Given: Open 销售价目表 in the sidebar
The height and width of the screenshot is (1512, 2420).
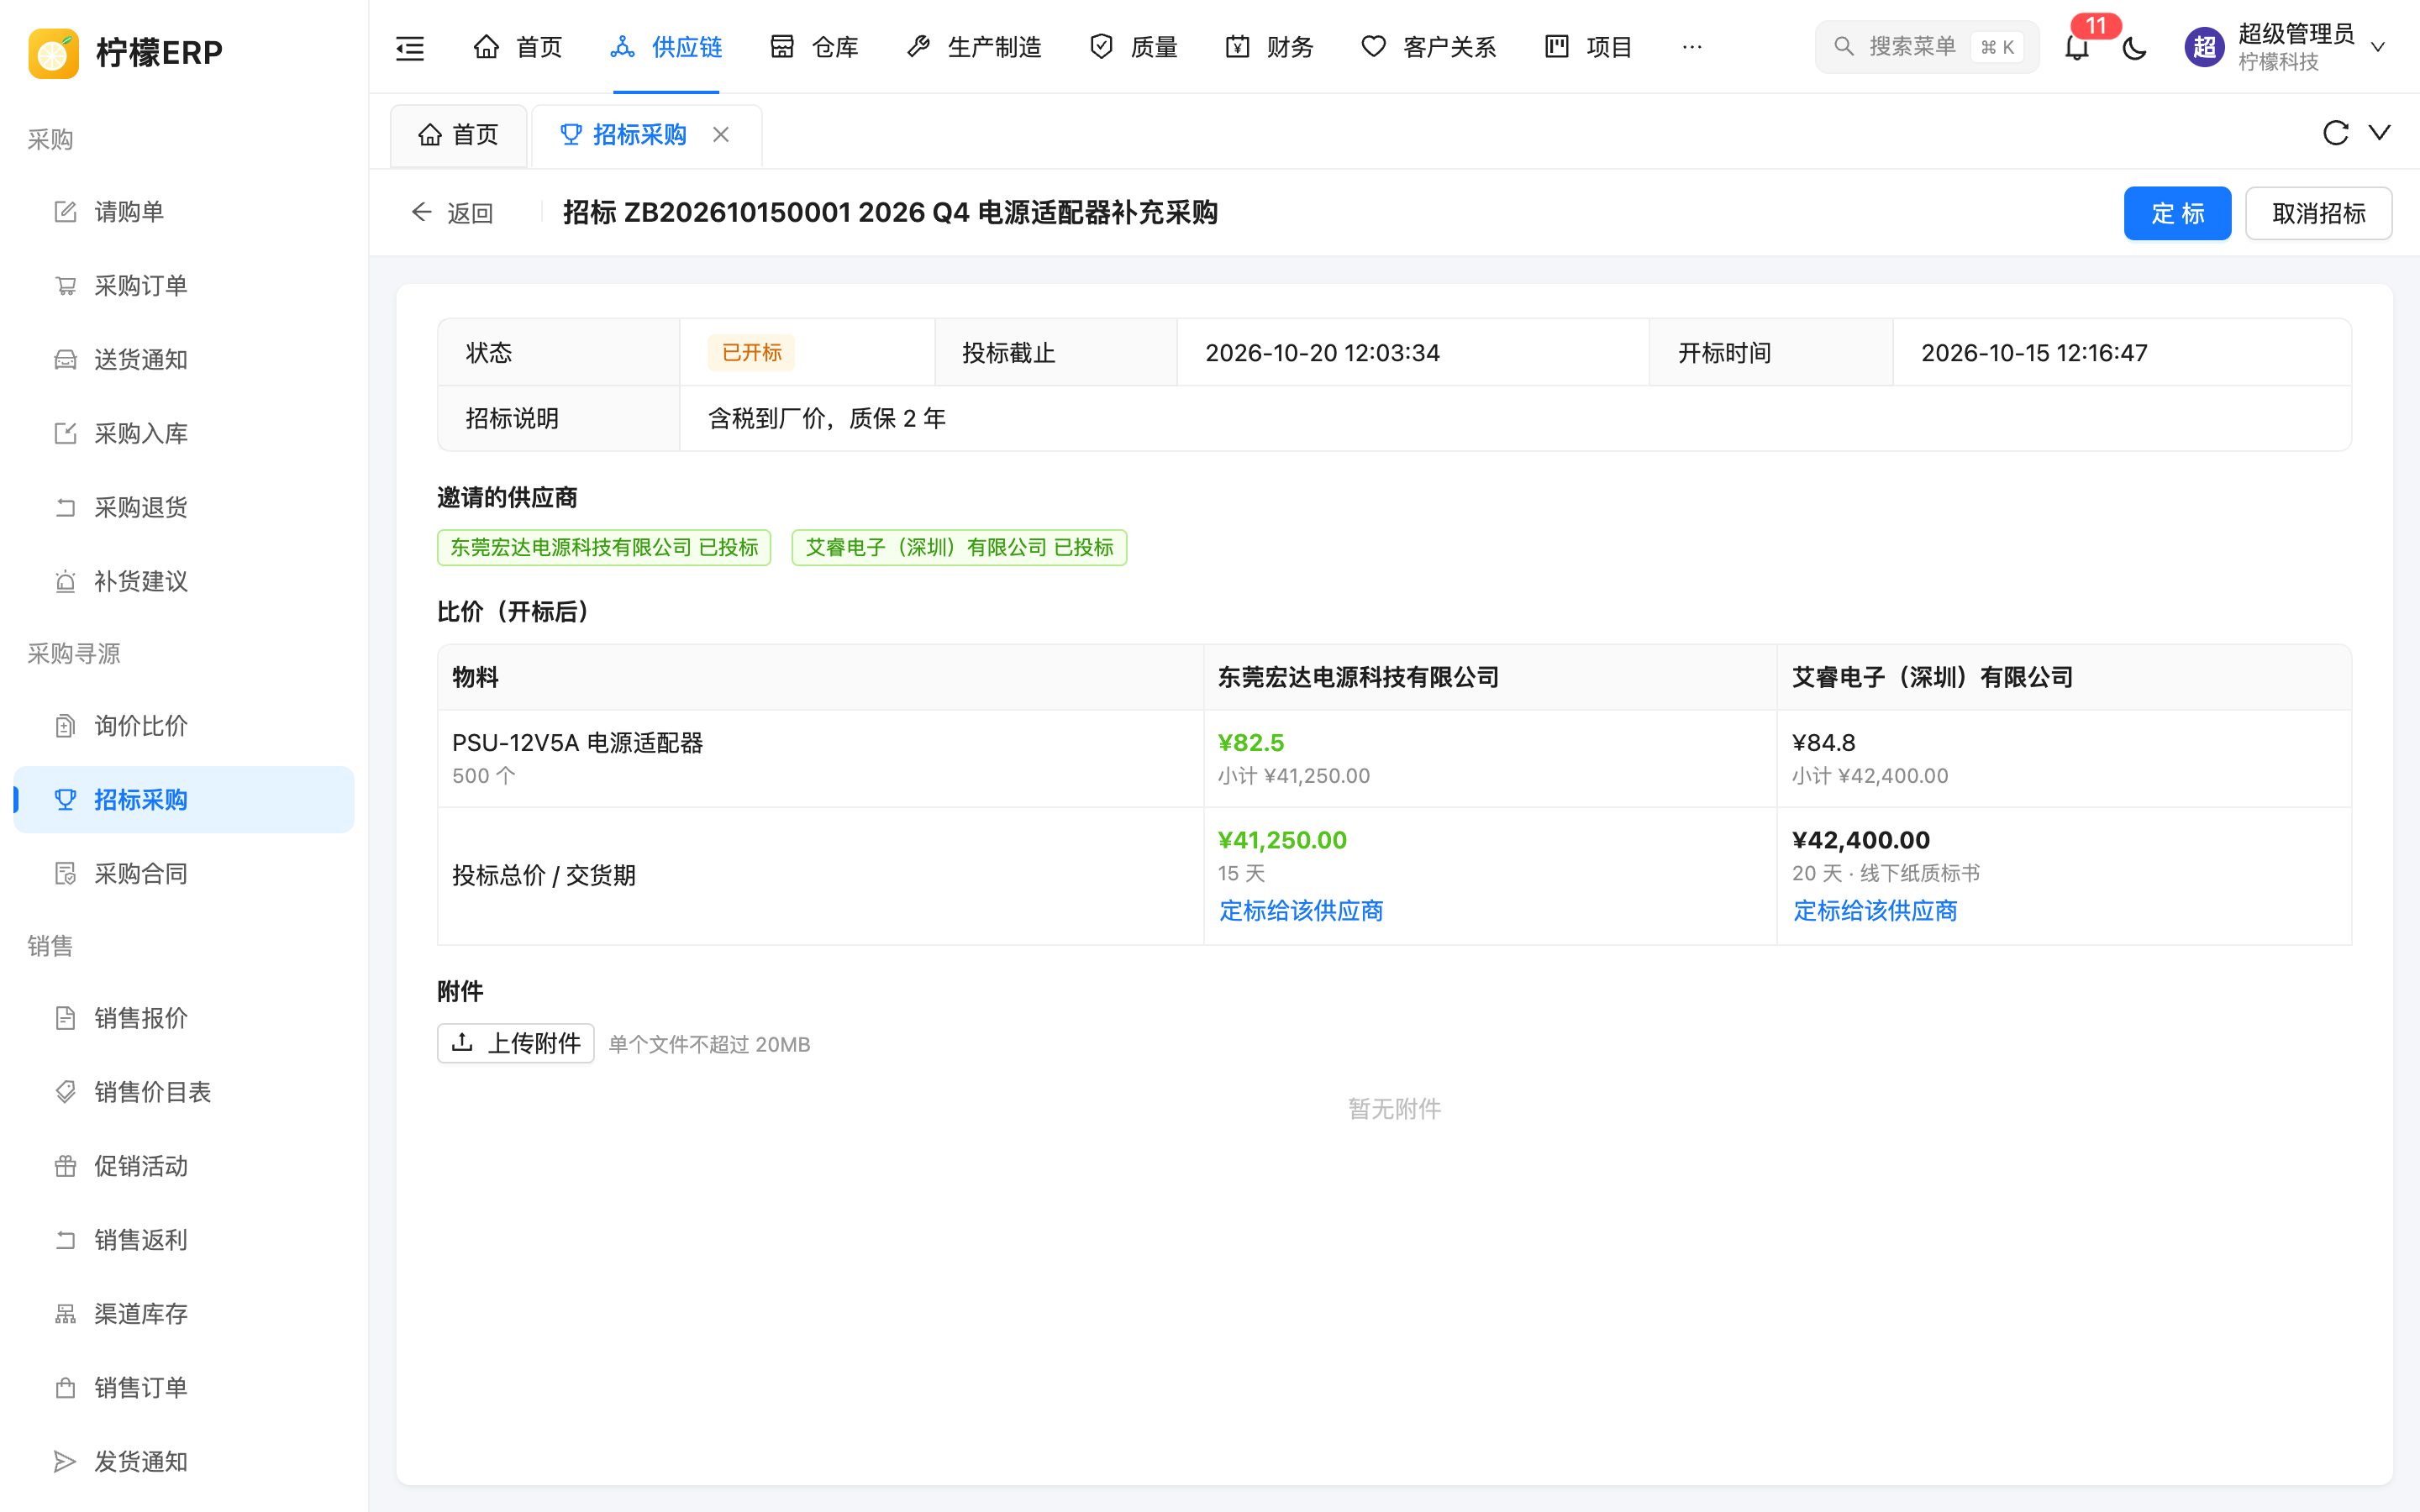Looking at the screenshot, I should click(x=184, y=1092).
